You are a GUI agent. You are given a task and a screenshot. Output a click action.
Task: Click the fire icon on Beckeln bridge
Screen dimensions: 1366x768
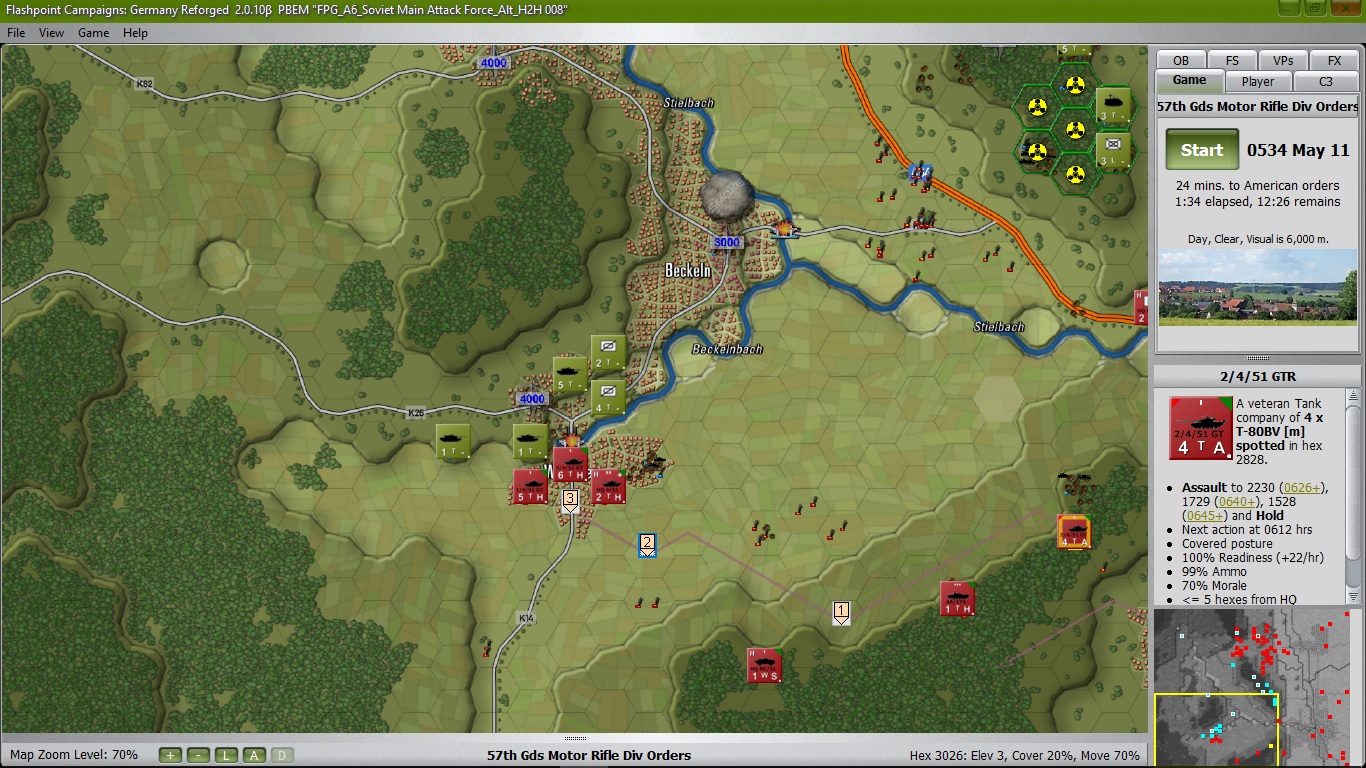[784, 229]
